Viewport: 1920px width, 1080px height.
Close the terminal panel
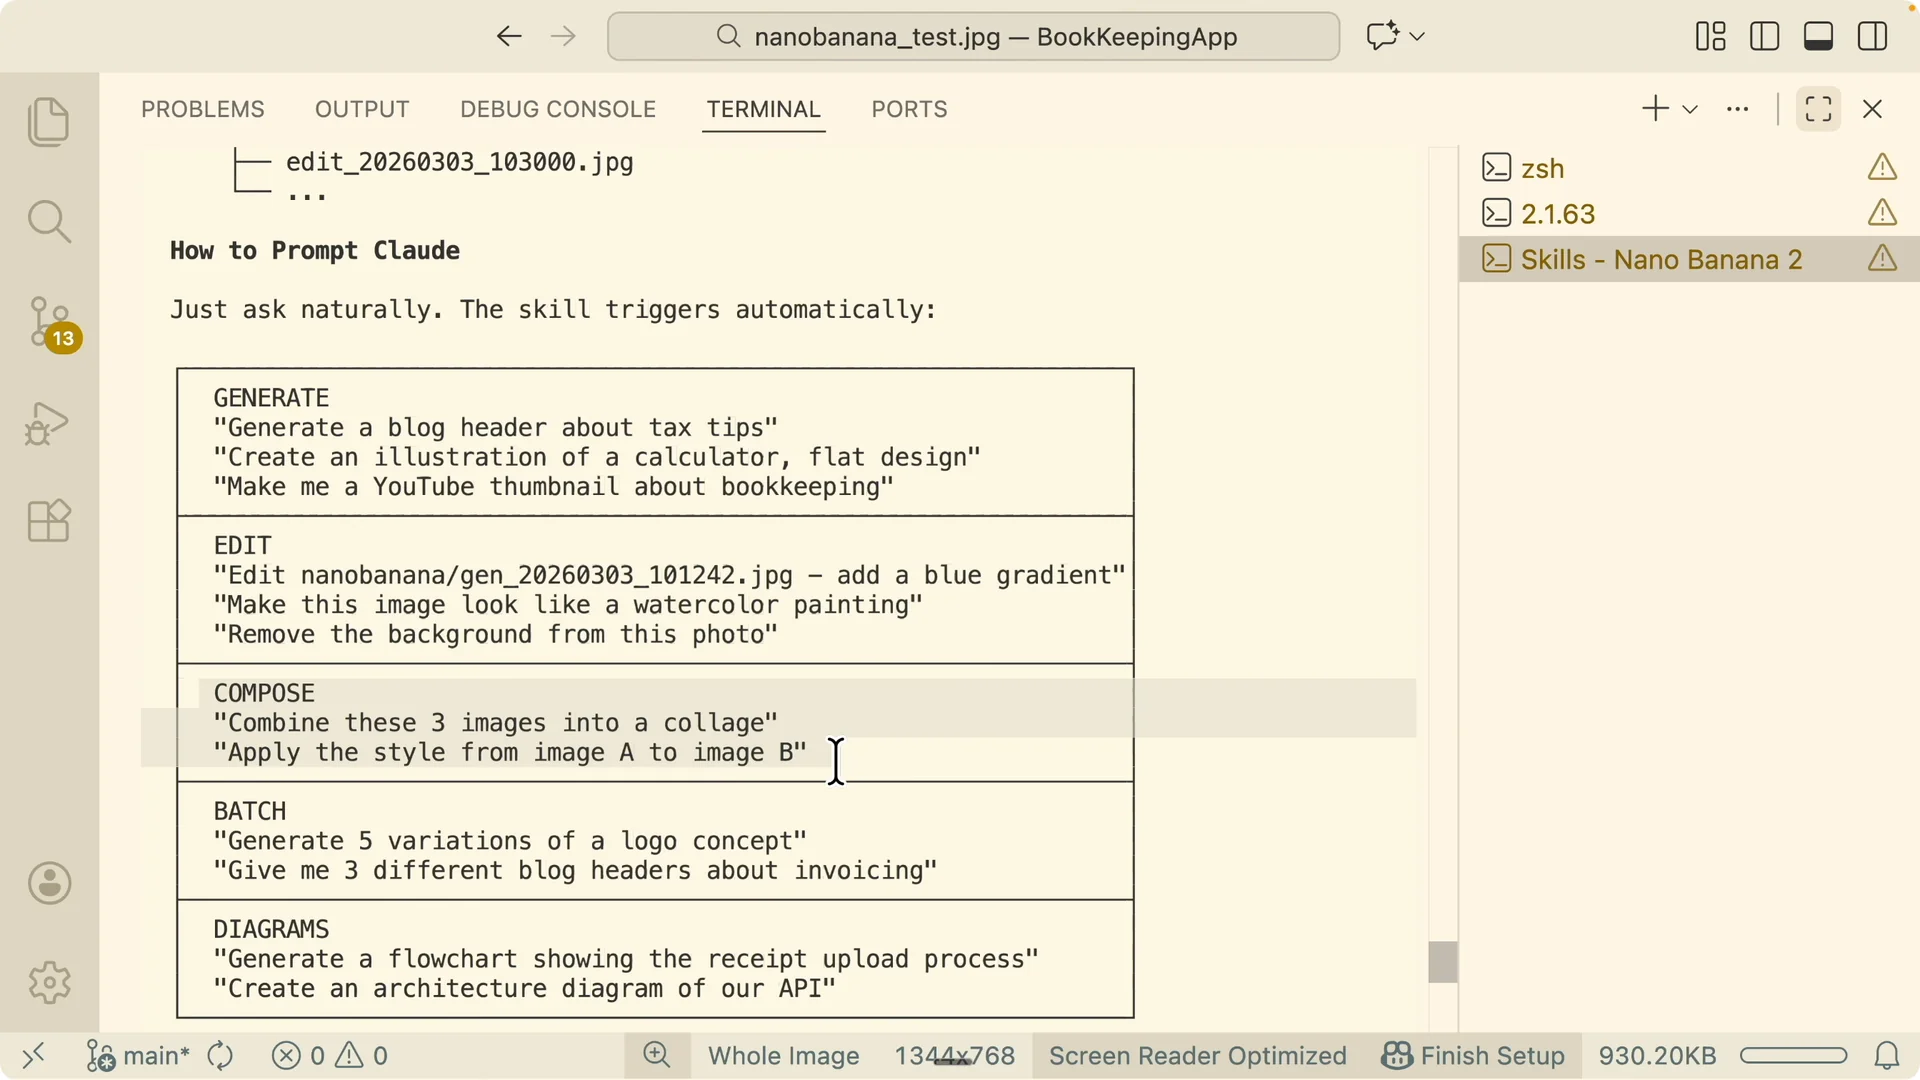pyautogui.click(x=1873, y=109)
